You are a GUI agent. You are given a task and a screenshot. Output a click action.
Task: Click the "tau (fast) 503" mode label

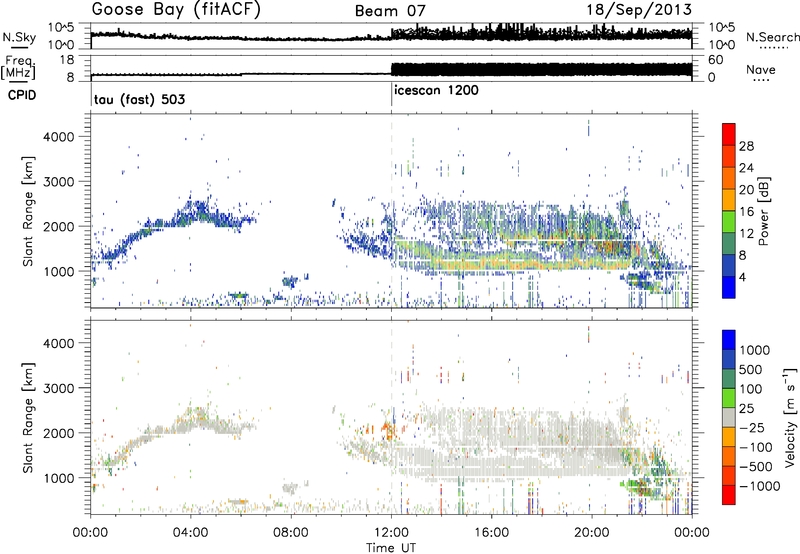tap(139, 99)
